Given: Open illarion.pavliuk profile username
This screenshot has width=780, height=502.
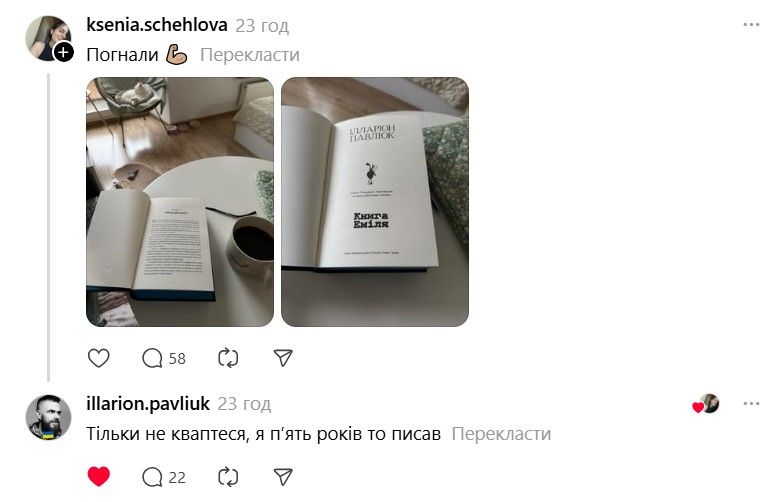Looking at the screenshot, I should 148,403.
